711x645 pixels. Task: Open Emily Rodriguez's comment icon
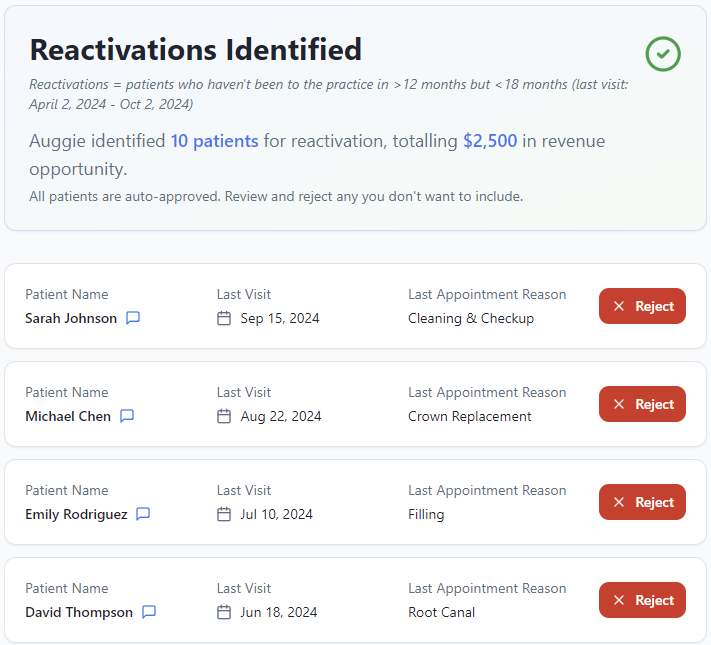tap(143, 514)
